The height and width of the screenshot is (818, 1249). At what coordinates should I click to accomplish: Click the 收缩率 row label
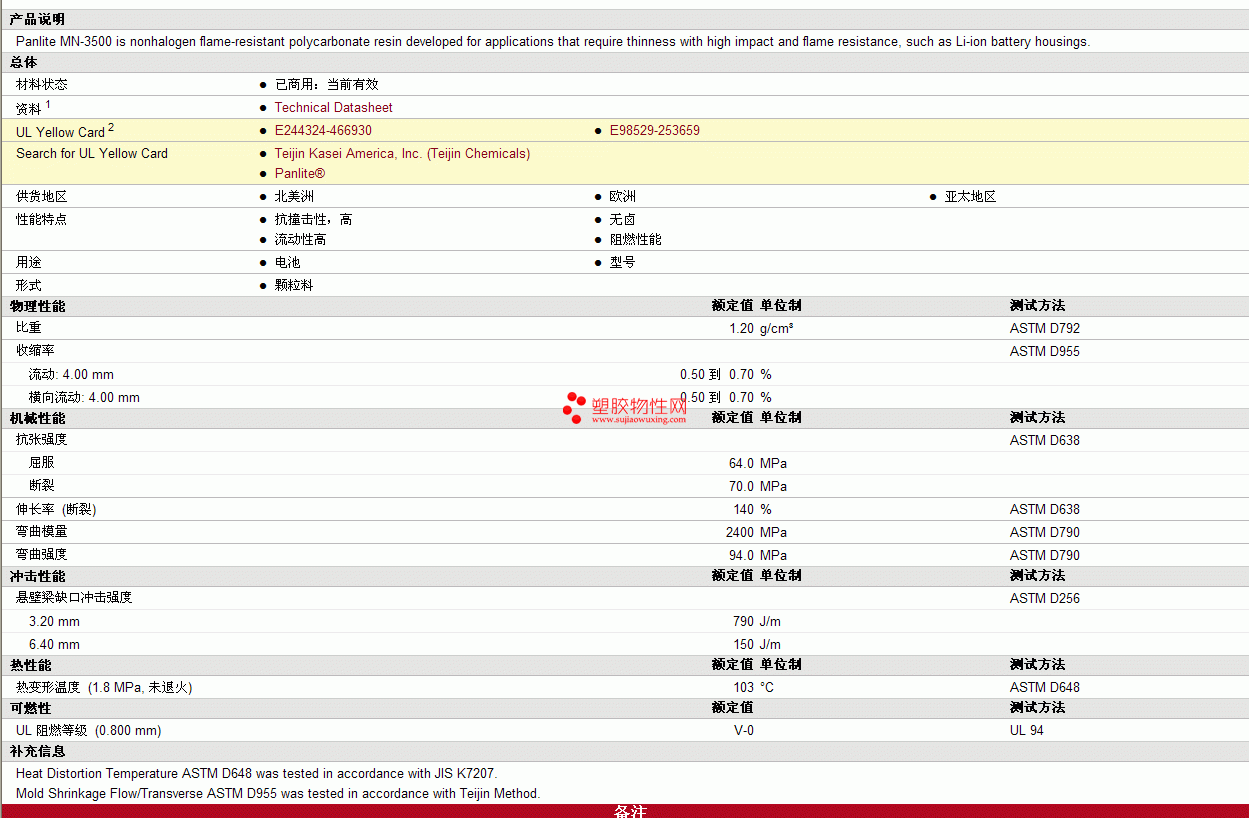[35, 351]
